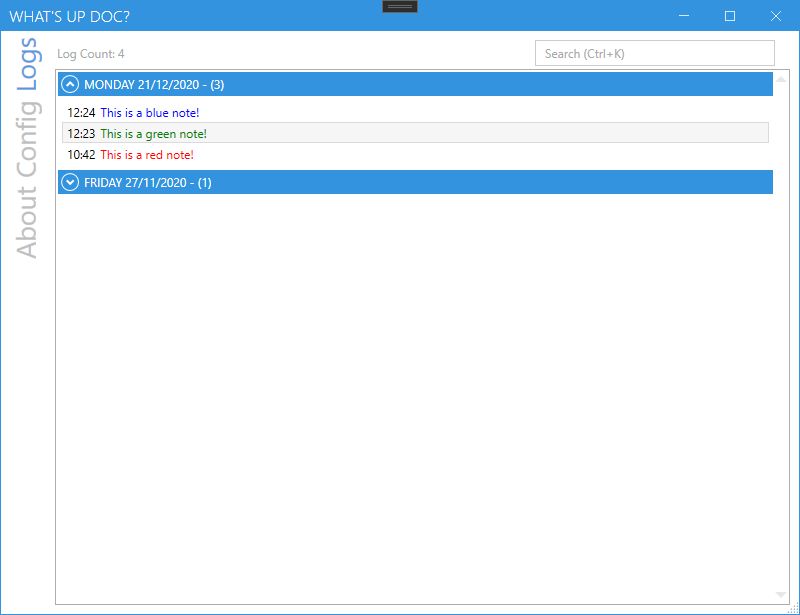Expand the Friday 27/11/2020 group chevron

pos(70,182)
